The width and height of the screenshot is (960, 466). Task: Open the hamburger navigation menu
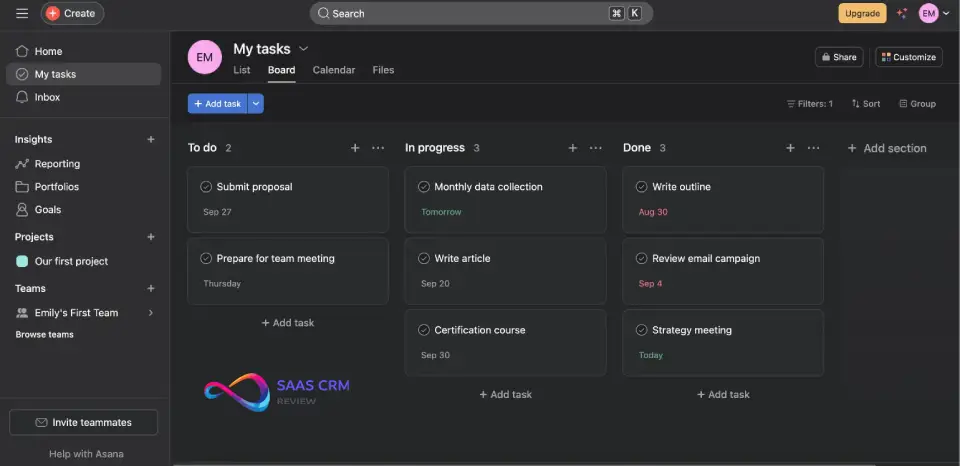point(22,13)
